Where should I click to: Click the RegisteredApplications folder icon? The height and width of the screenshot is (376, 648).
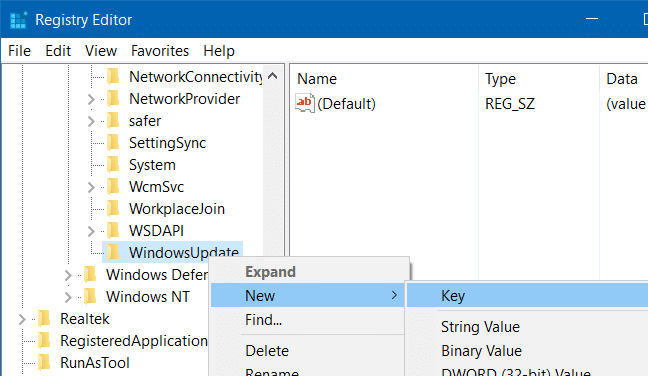pyautogui.click(x=44, y=340)
